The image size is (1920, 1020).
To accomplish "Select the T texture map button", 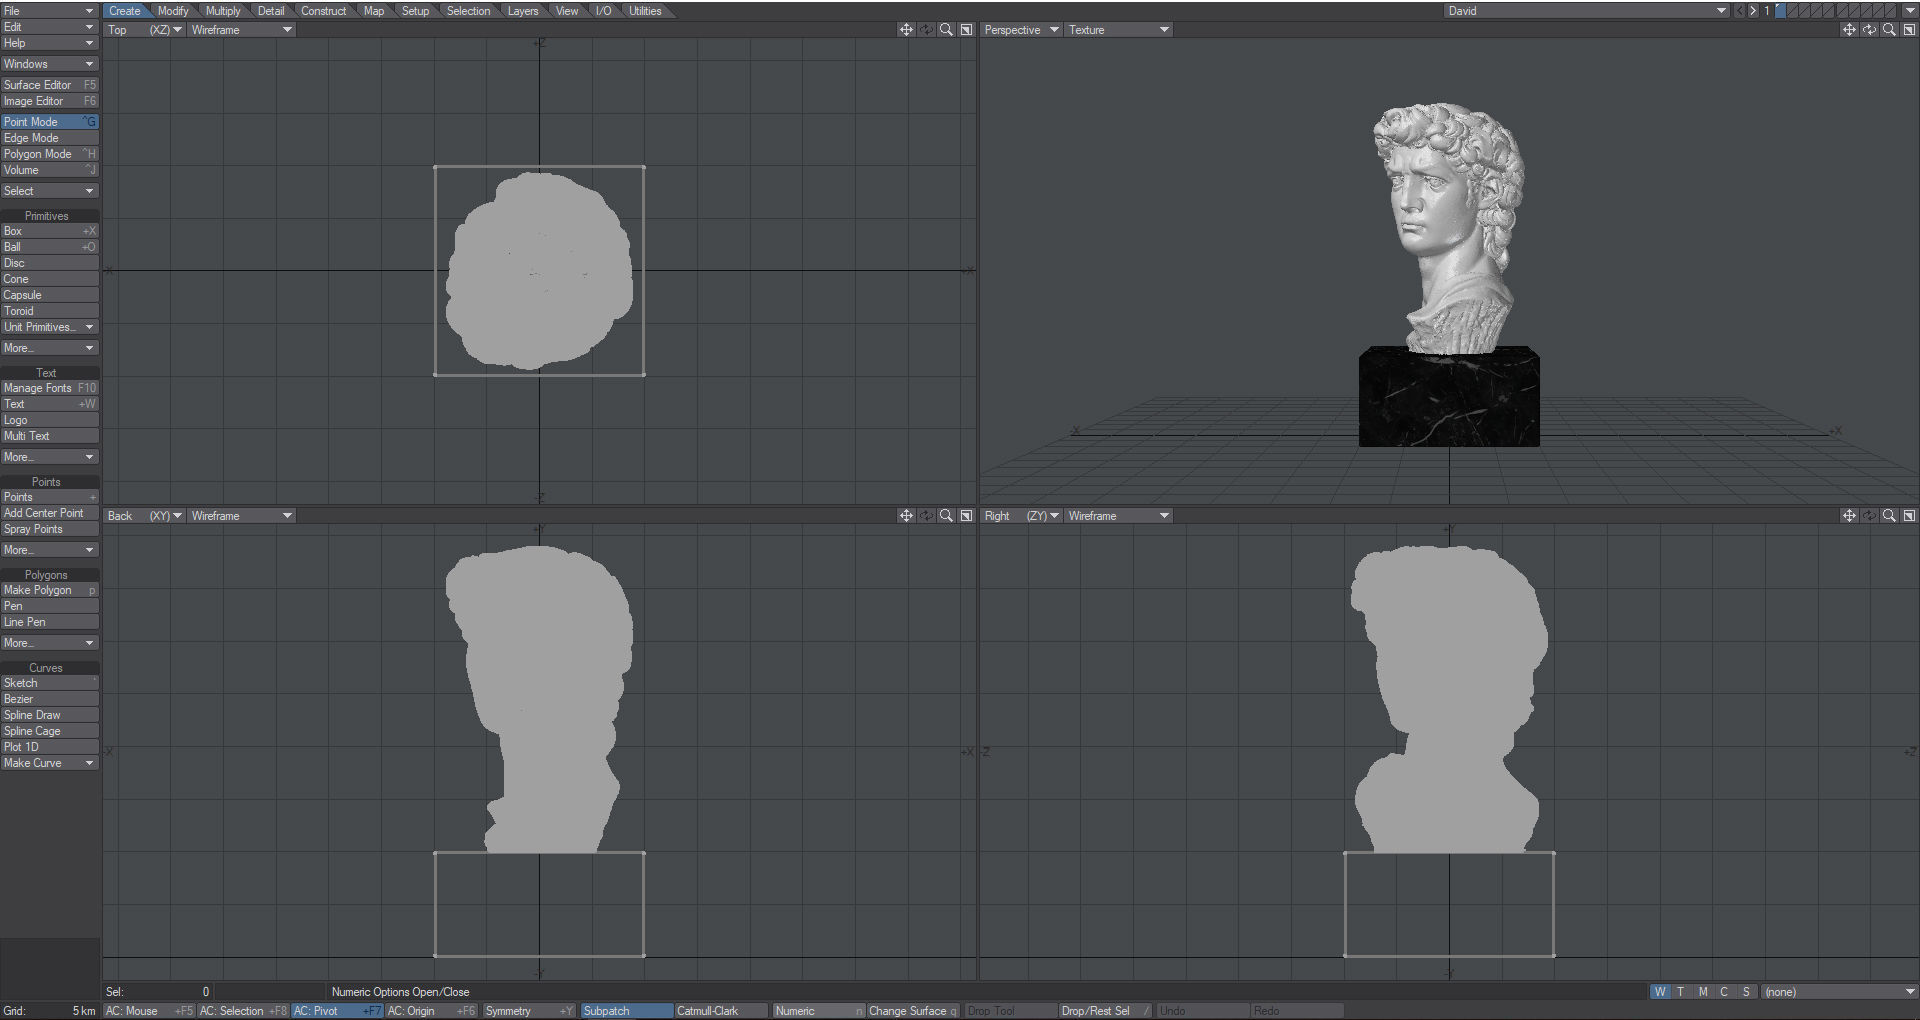I will (1681, 992).
